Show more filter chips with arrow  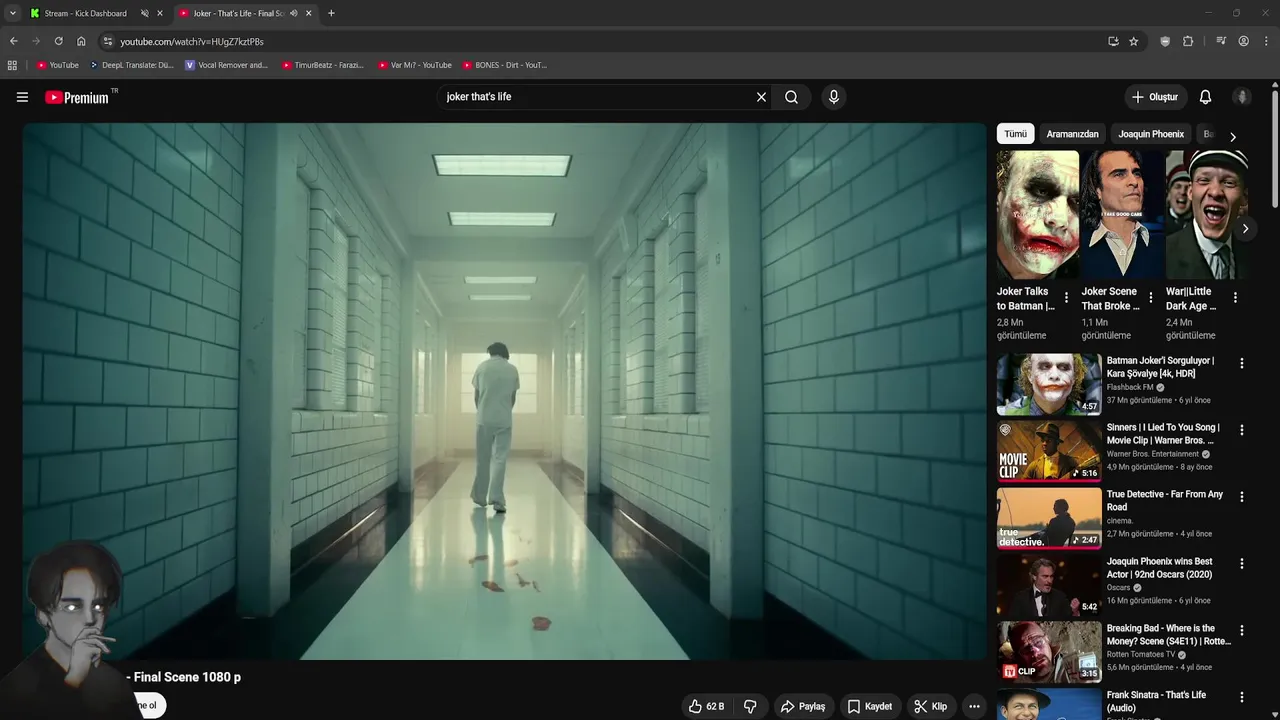point(1232,137)
